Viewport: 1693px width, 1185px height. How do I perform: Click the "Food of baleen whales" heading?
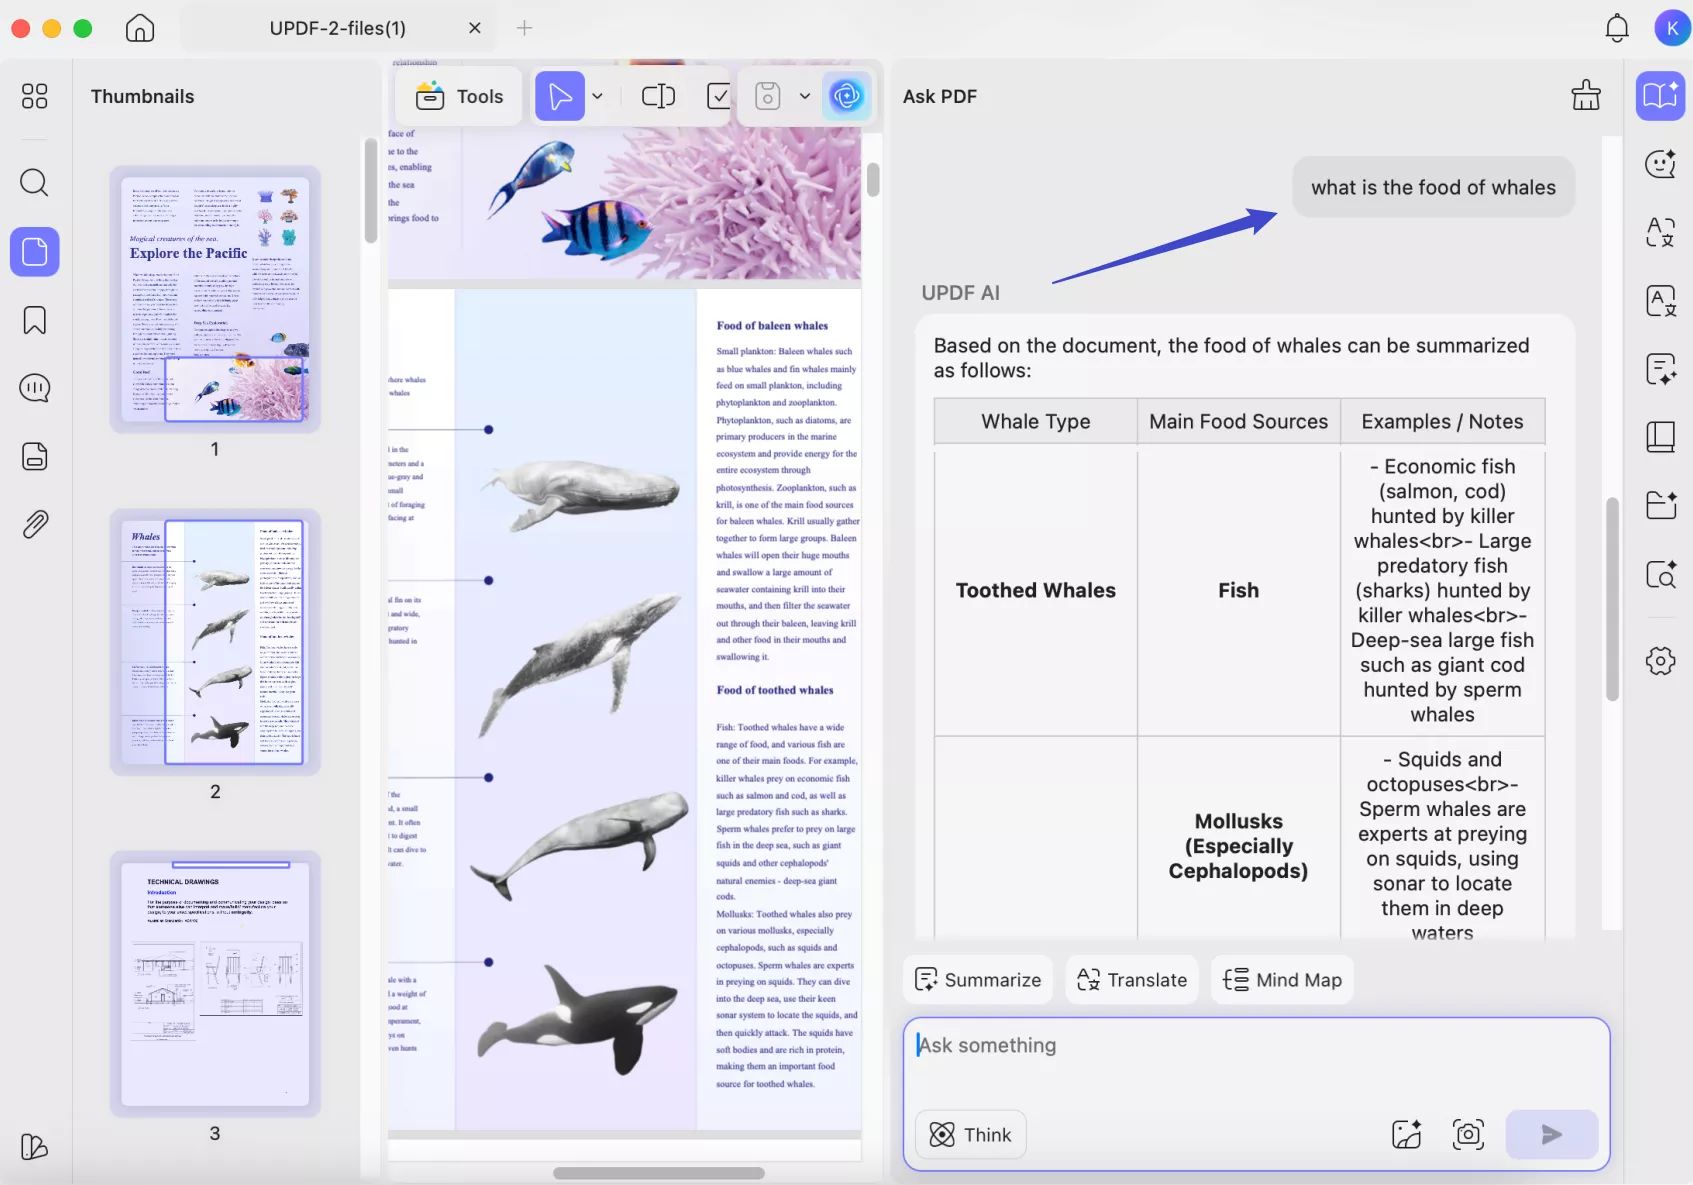tap(772, 325)
